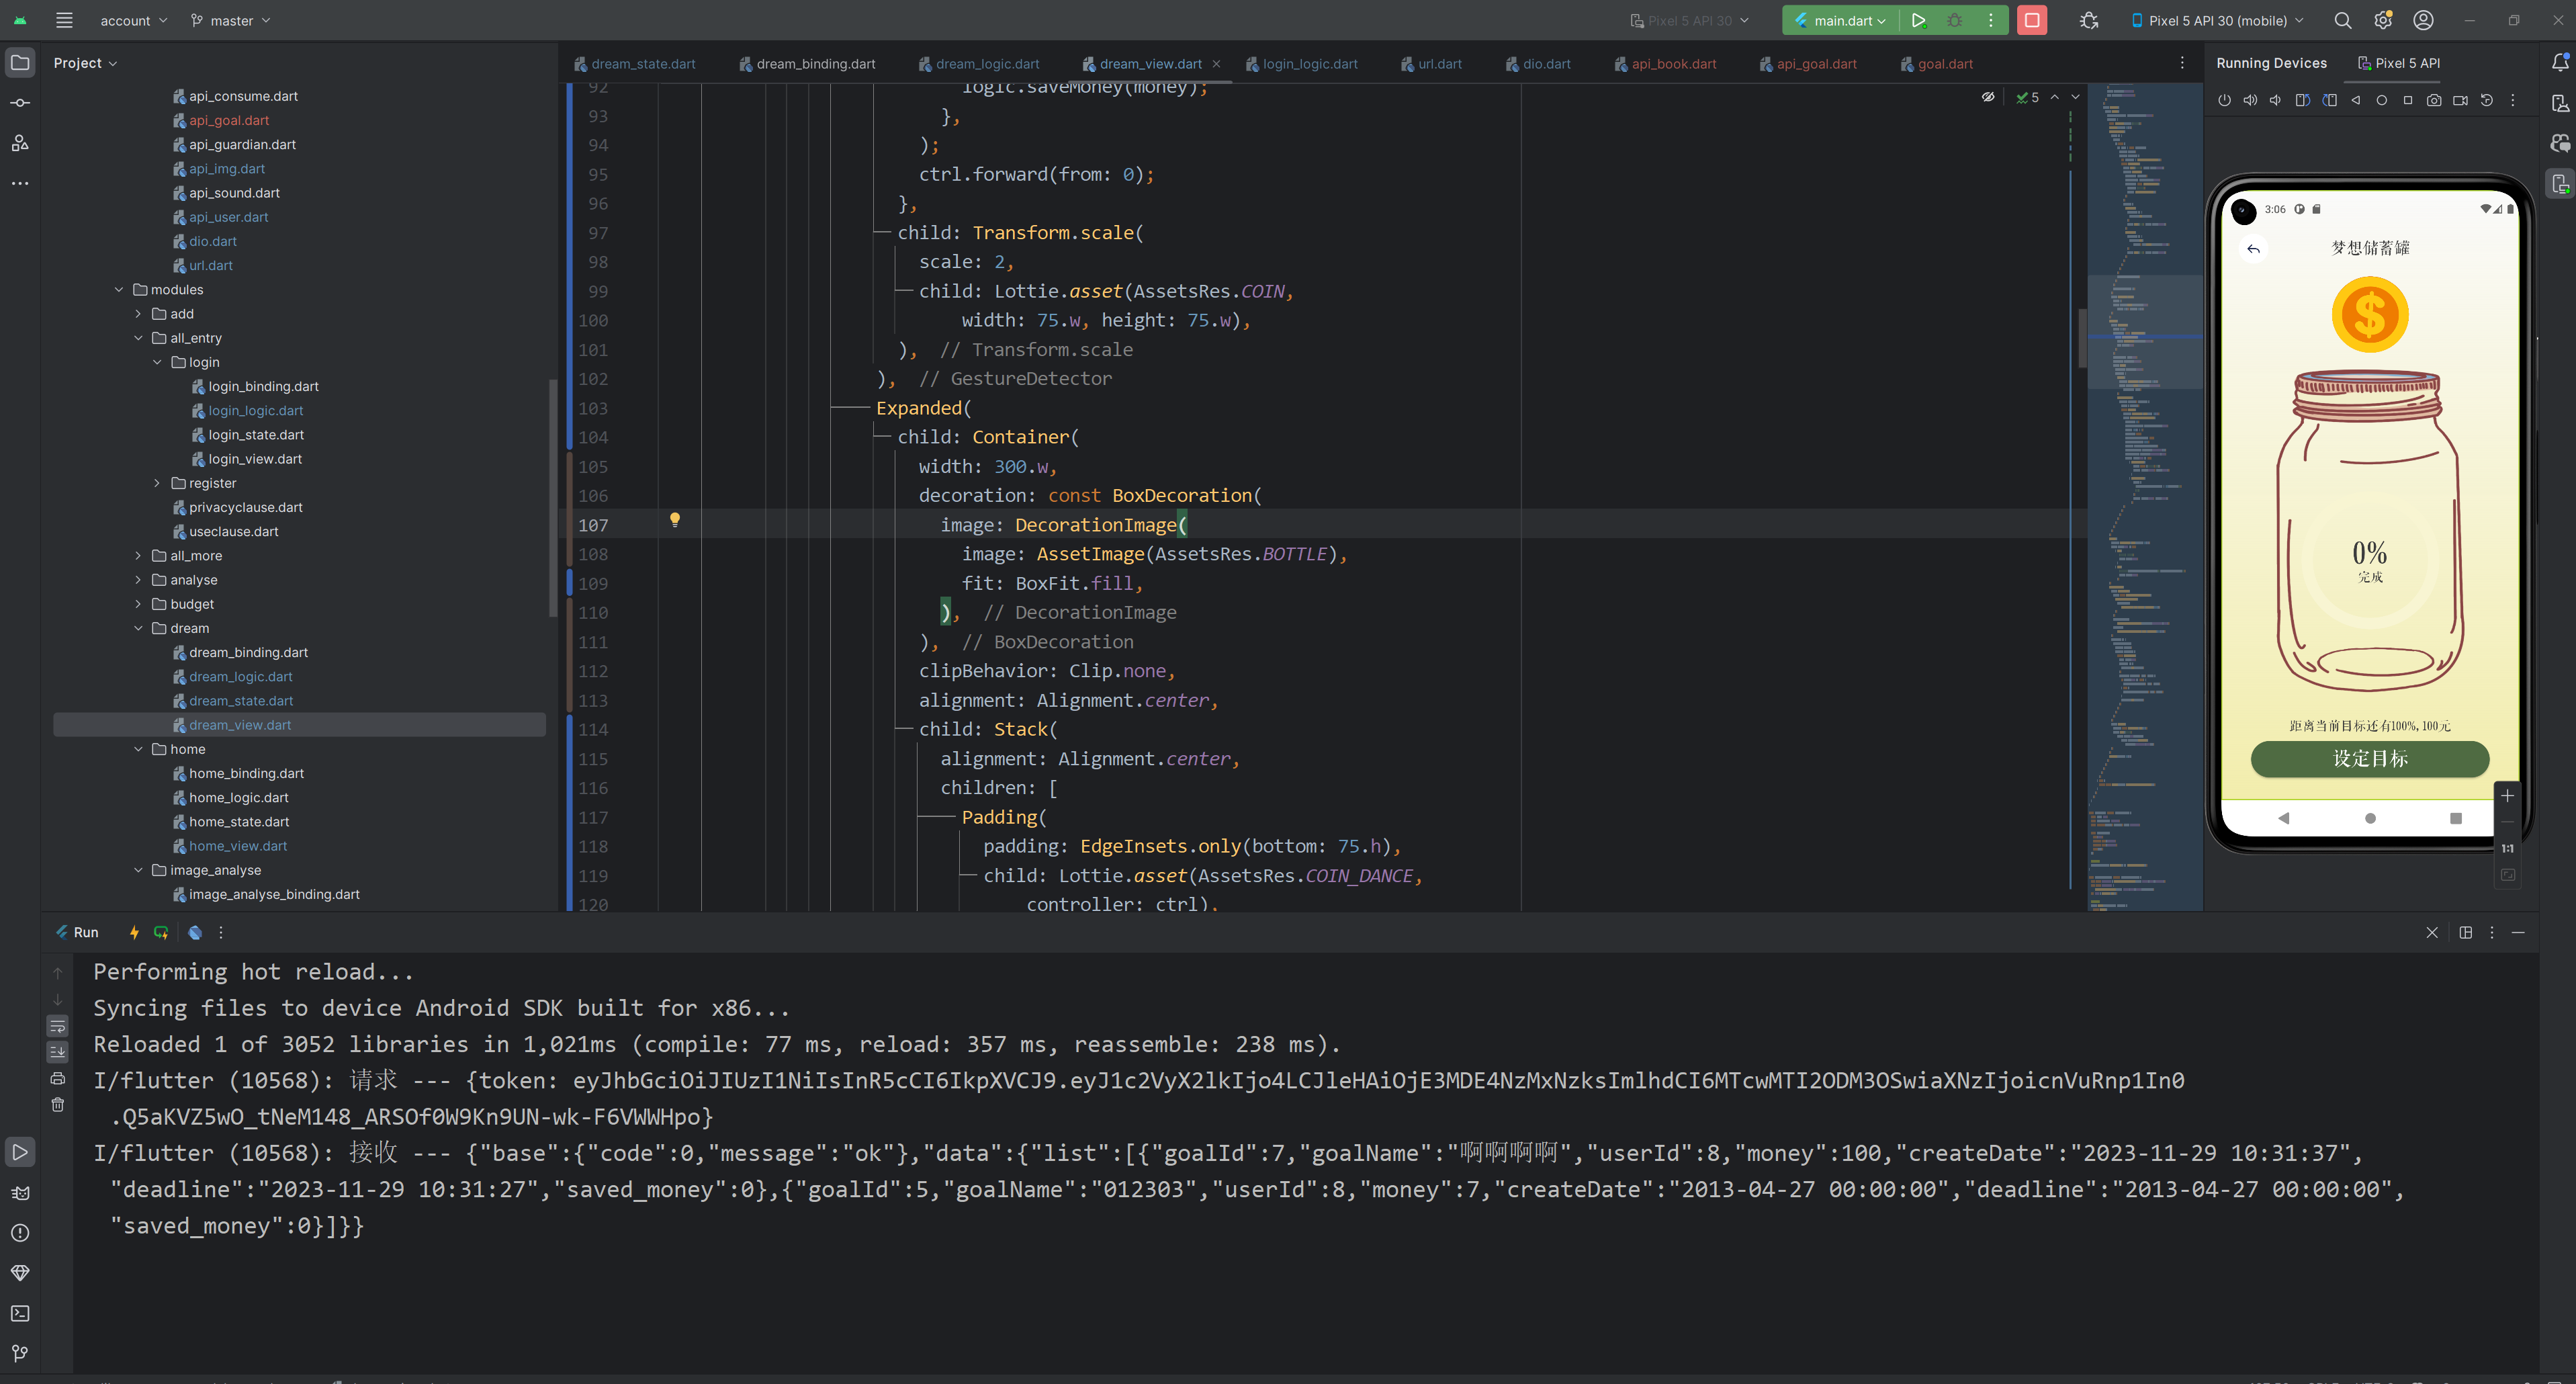
Task: Click the intention lightbulb on line 107
Action: [x=675, y=519]
